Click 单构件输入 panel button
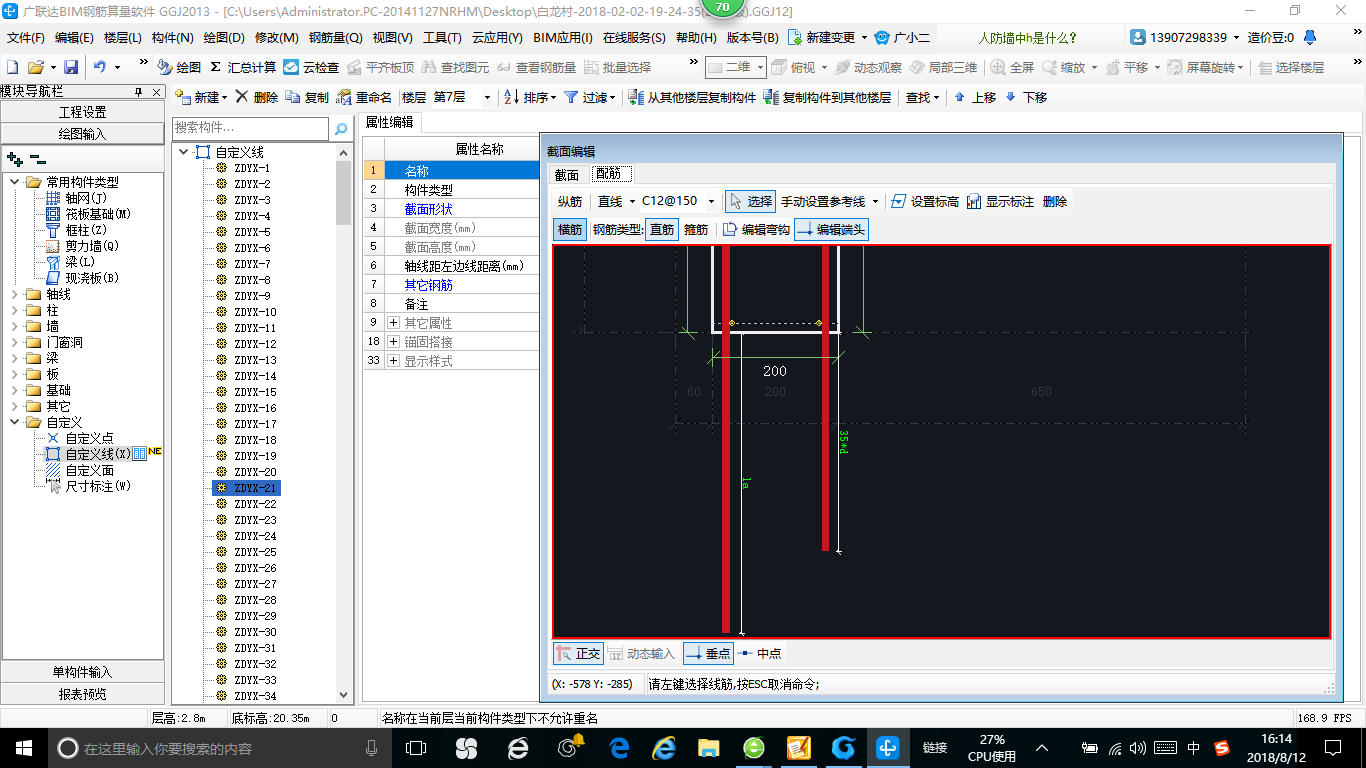1366x768 pixels. point(82,672)
